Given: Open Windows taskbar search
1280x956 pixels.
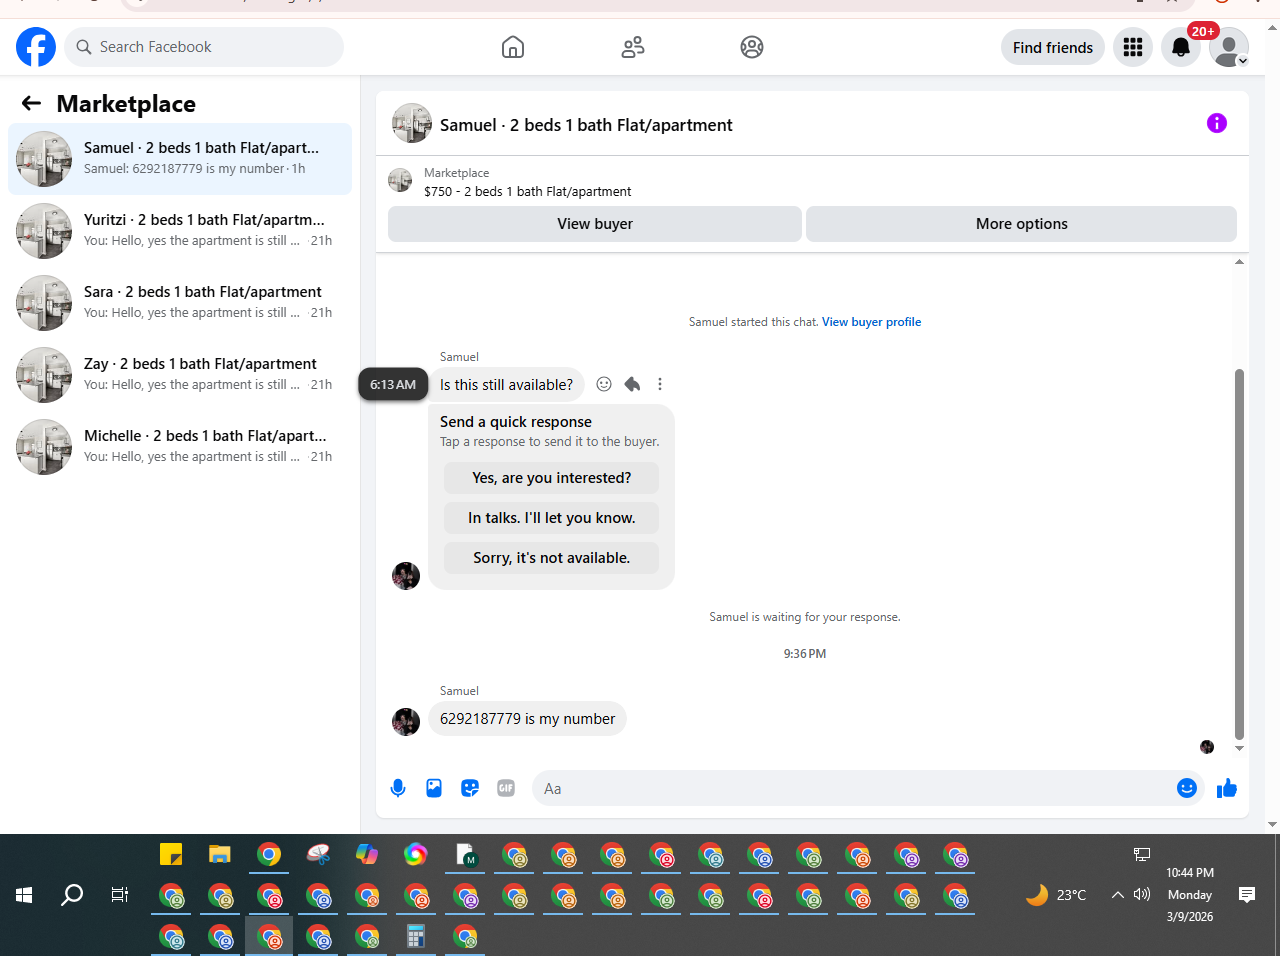Looking at the screenshot, I should click(x=72, y=895).
